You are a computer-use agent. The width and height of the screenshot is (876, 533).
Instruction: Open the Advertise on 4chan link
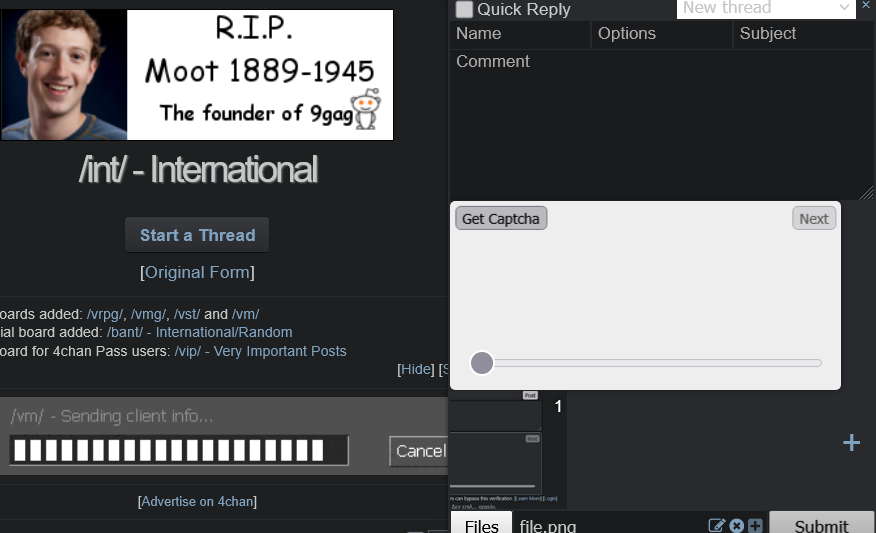[x=197, y=502]
